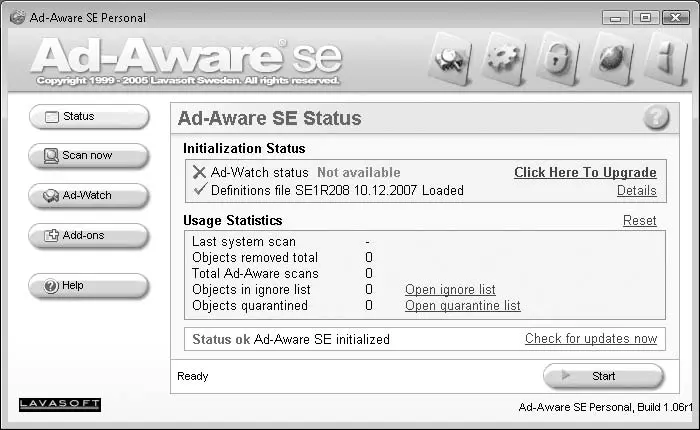
Task: Click 'Check for updates now' link
Action: click(x=591, y=339)
